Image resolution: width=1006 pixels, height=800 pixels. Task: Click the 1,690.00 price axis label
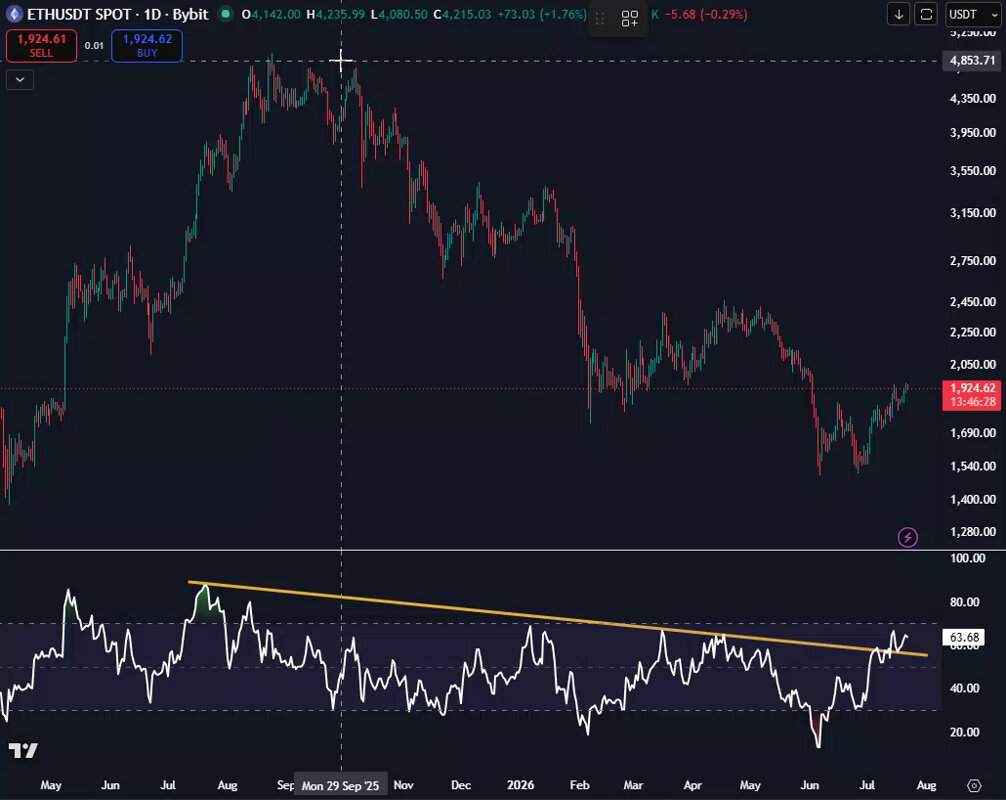pos(973,433)
